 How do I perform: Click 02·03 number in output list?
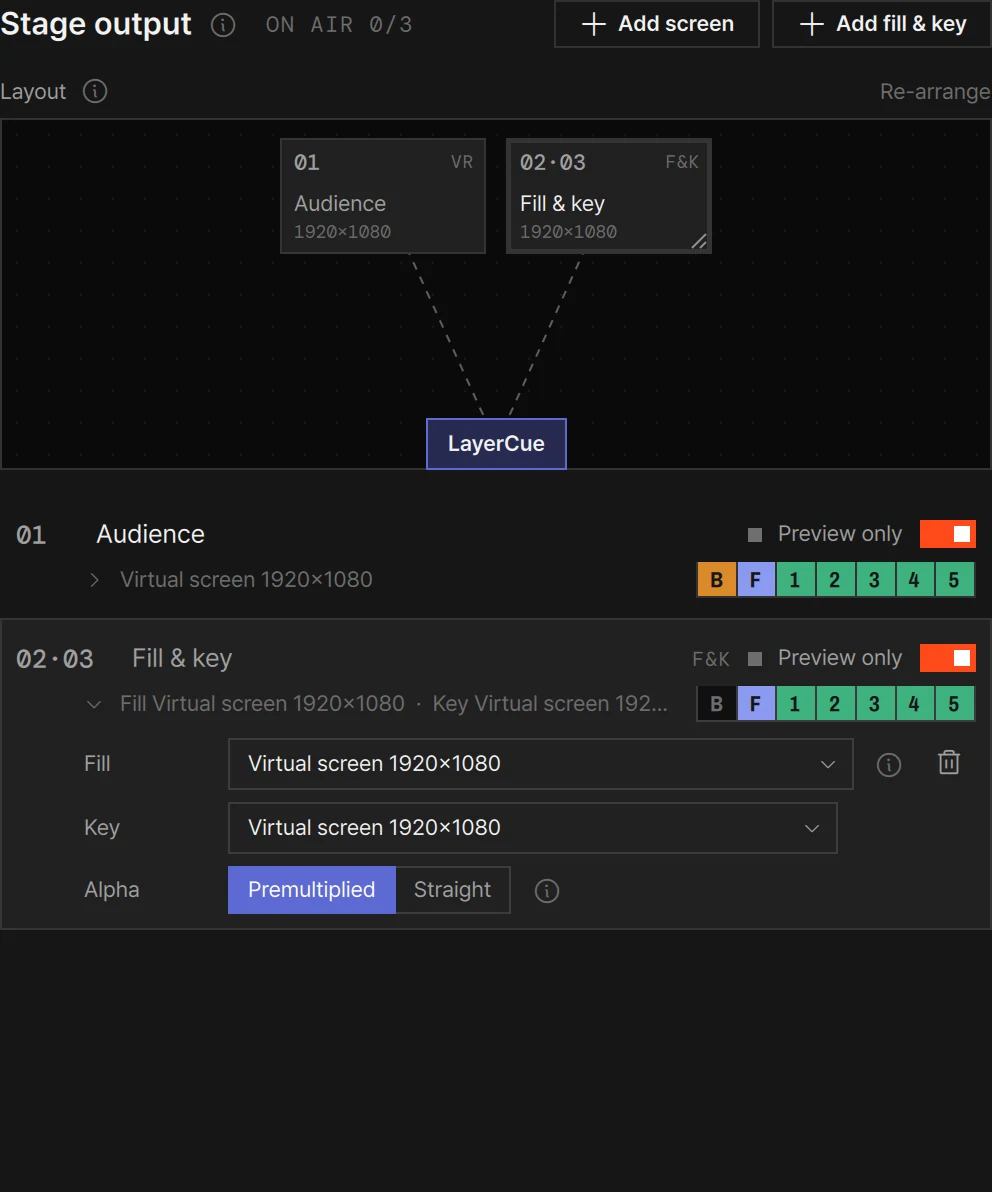point(55,659)
